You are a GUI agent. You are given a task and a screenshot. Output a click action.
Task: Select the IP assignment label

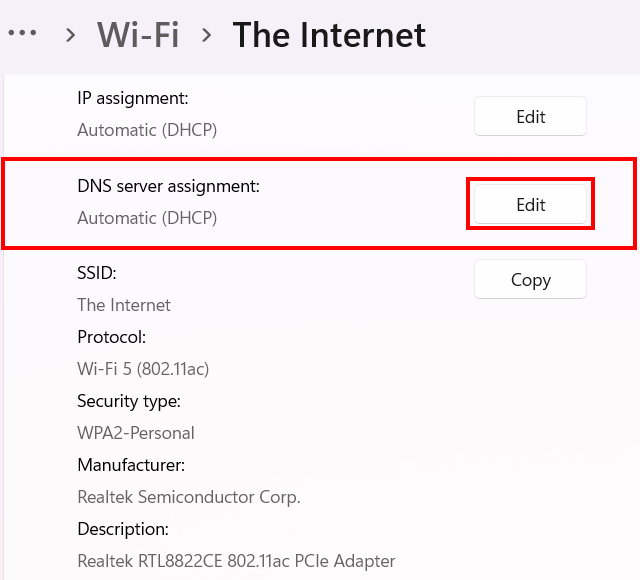click(133, 98)
